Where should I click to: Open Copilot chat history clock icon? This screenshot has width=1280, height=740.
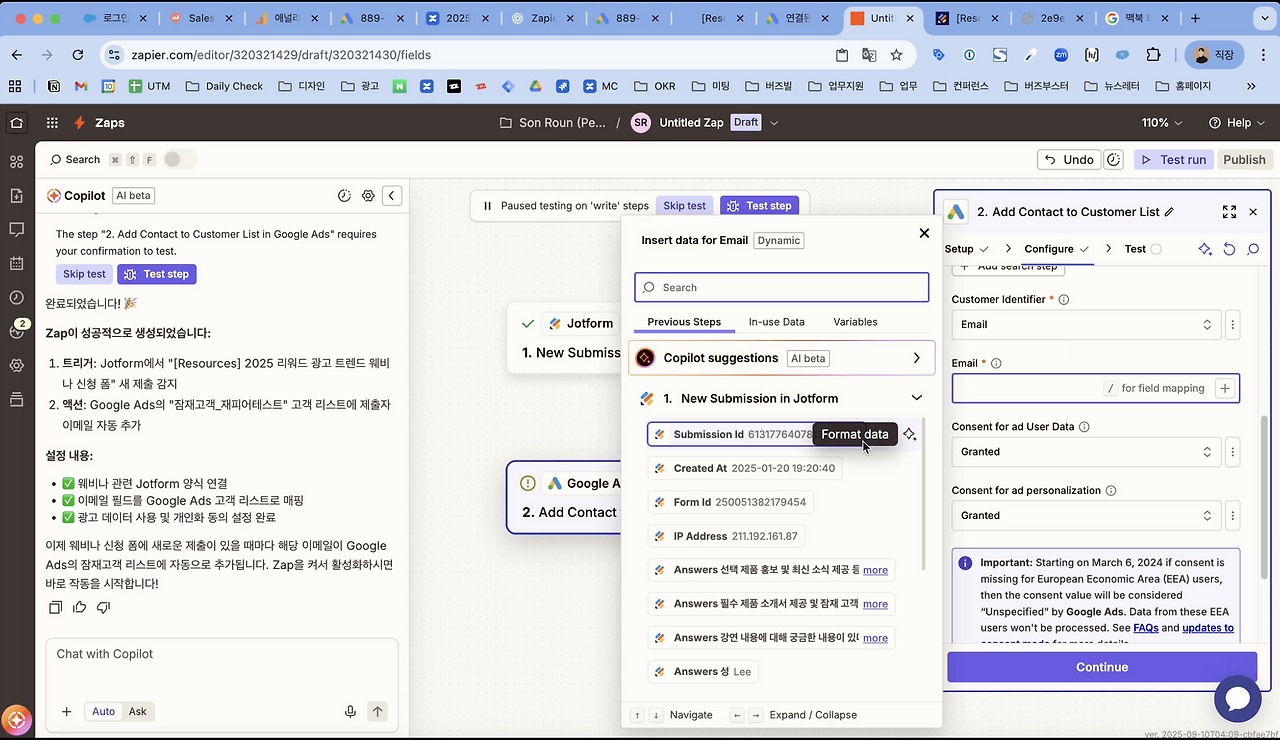(344, 196)
